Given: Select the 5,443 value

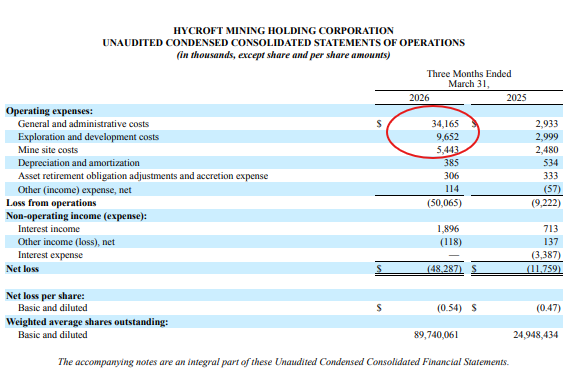Looking at the screenshot, I should pyautogui.click(x=447, y=150).
